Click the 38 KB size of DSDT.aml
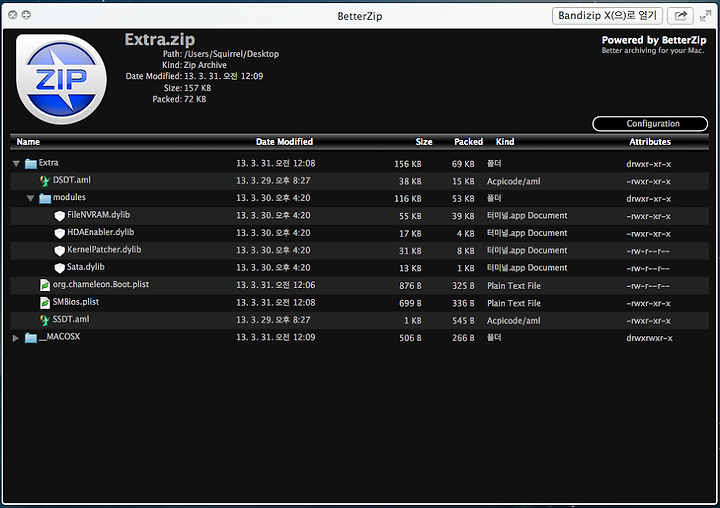Screen dimensions: 720x508 (410, 181)
